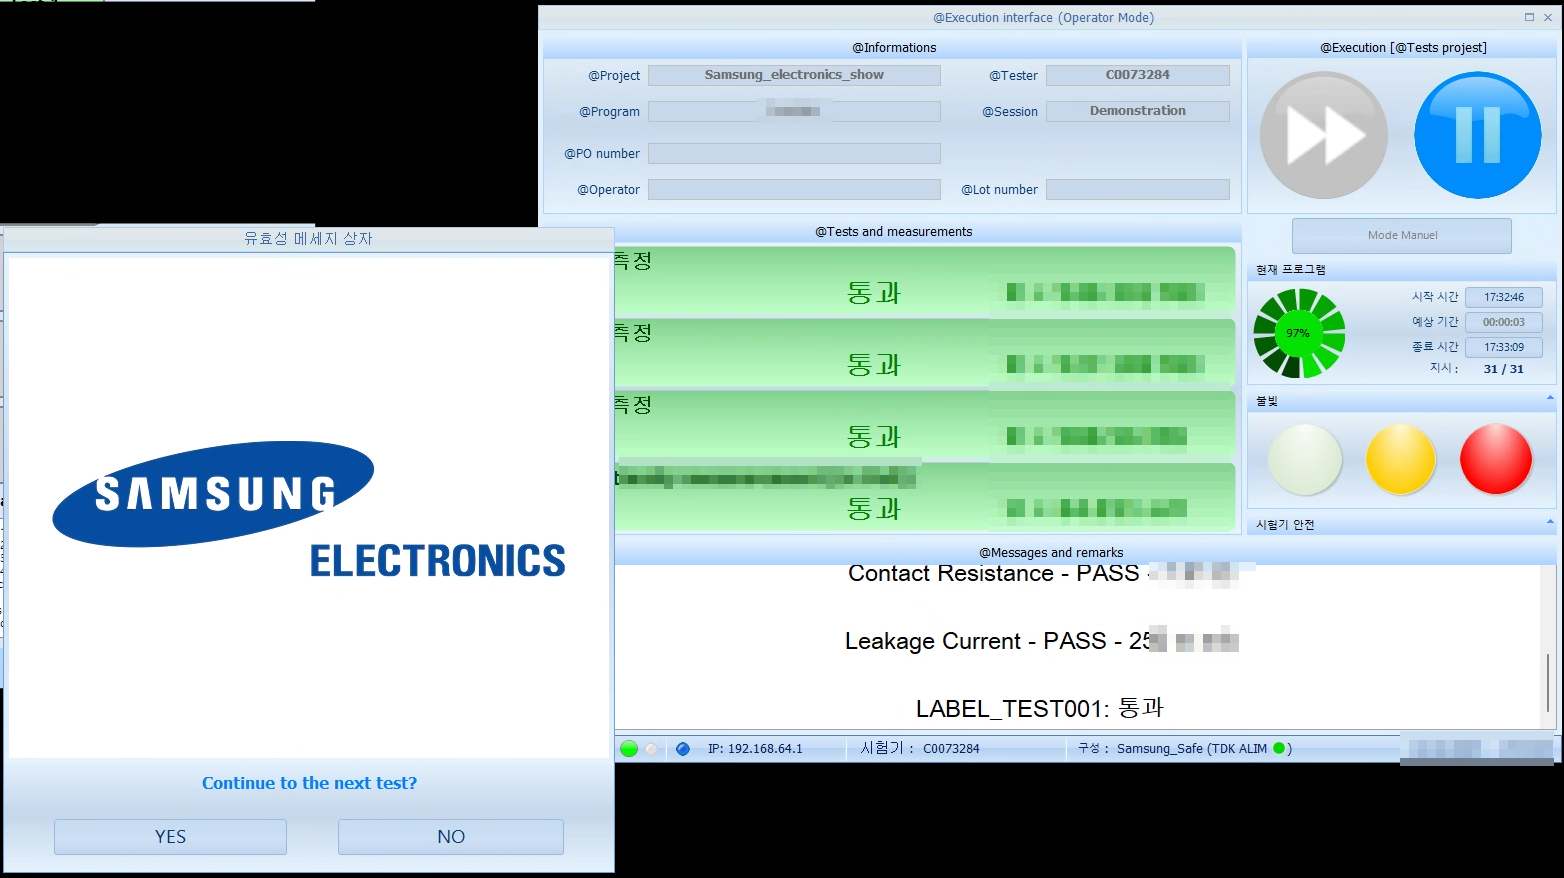Maximize the Execution interface window
Screen dimensions: 1564x878
(1529, 17)
